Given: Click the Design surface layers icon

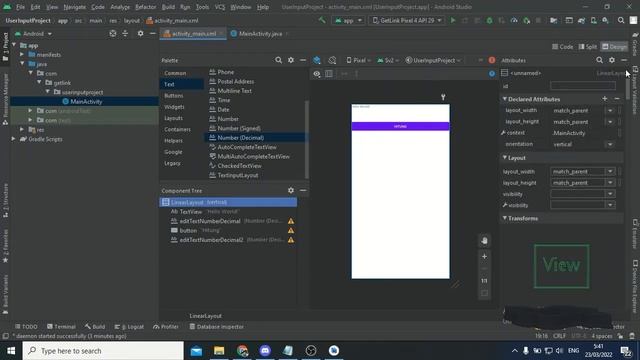Looking at the screenshot, I should (x=317, y=60).
